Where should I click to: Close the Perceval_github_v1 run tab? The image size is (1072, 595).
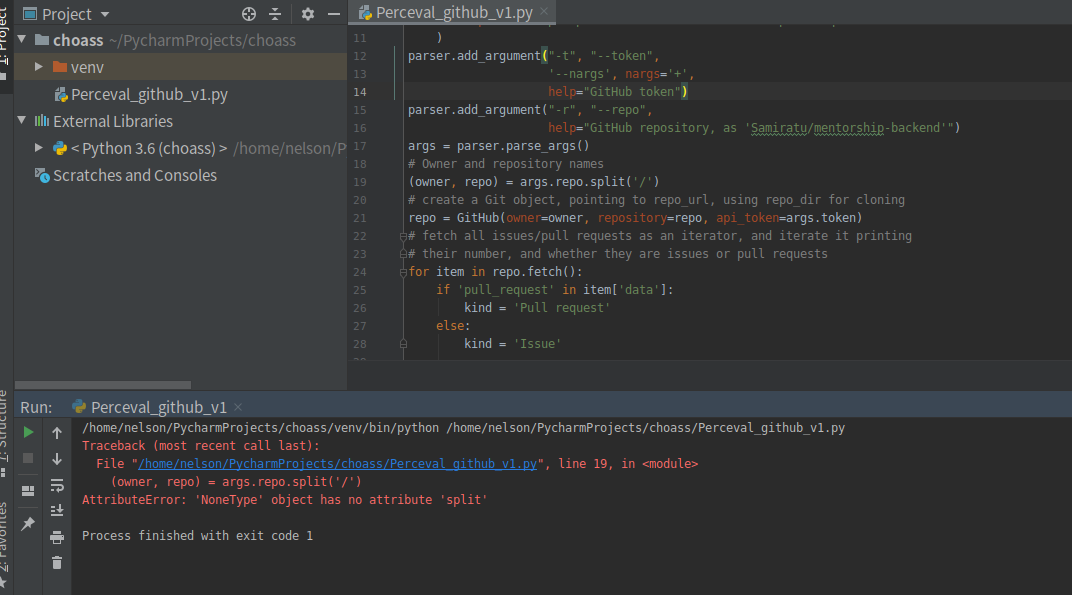point(237,407)
